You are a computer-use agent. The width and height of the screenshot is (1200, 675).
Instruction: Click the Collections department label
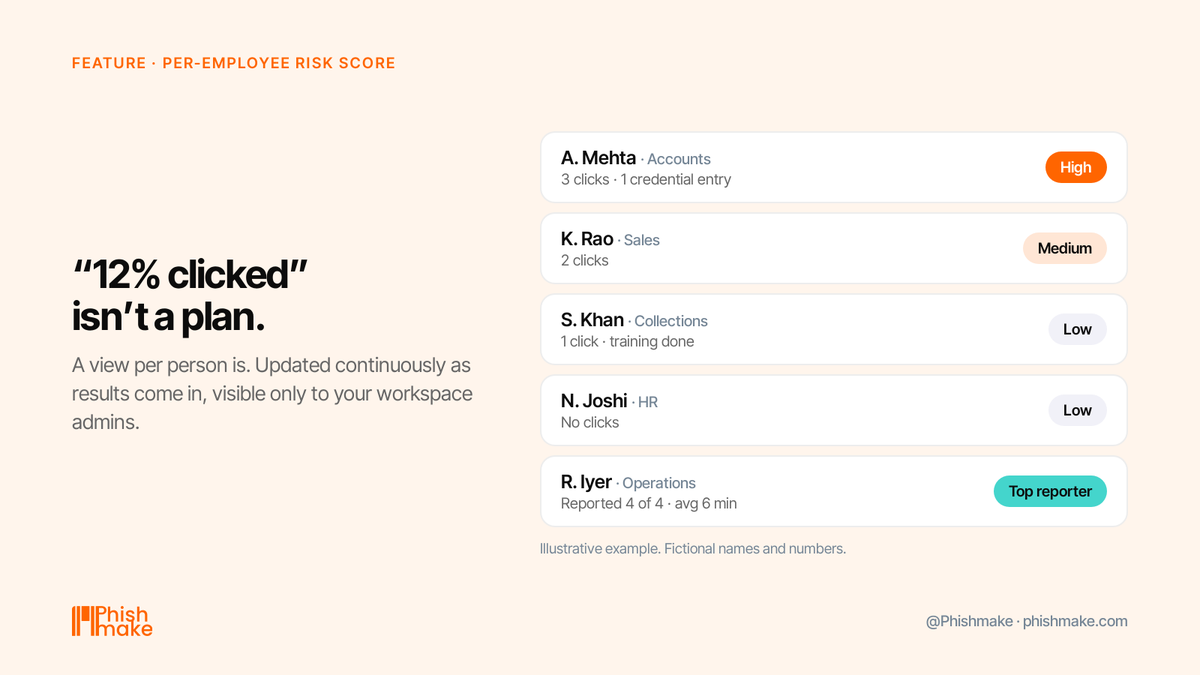coord(671,321)
